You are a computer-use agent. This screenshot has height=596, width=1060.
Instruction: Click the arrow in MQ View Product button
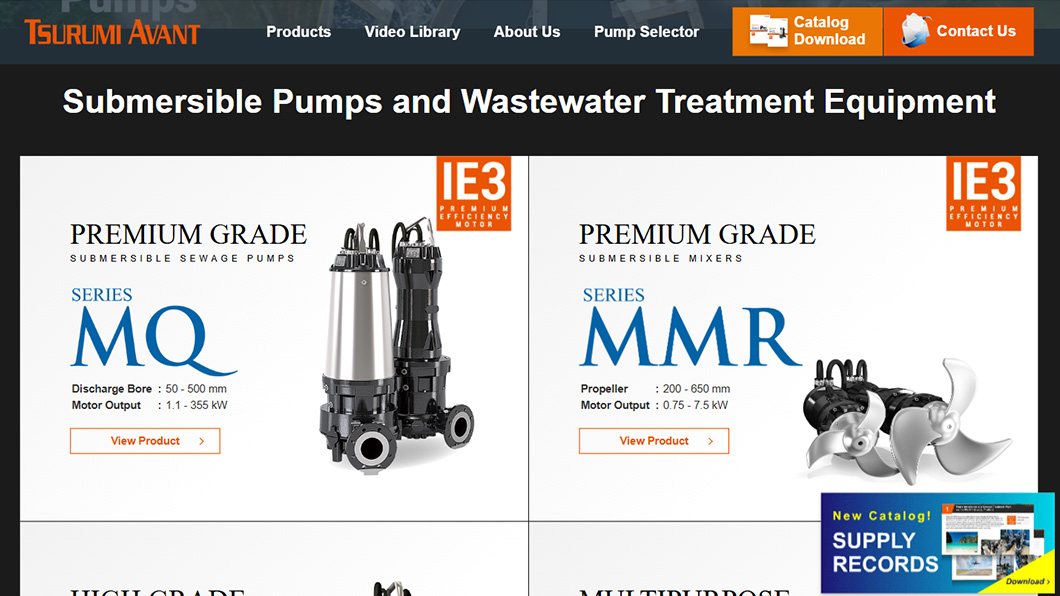click(201, 441)
